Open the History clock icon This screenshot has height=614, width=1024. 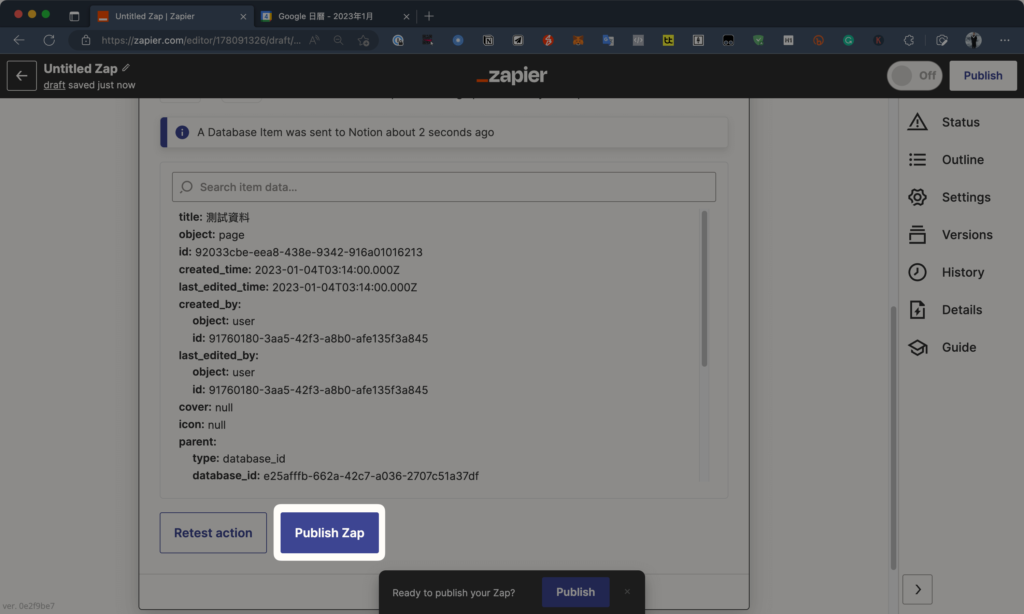click(x=917, y=272)
